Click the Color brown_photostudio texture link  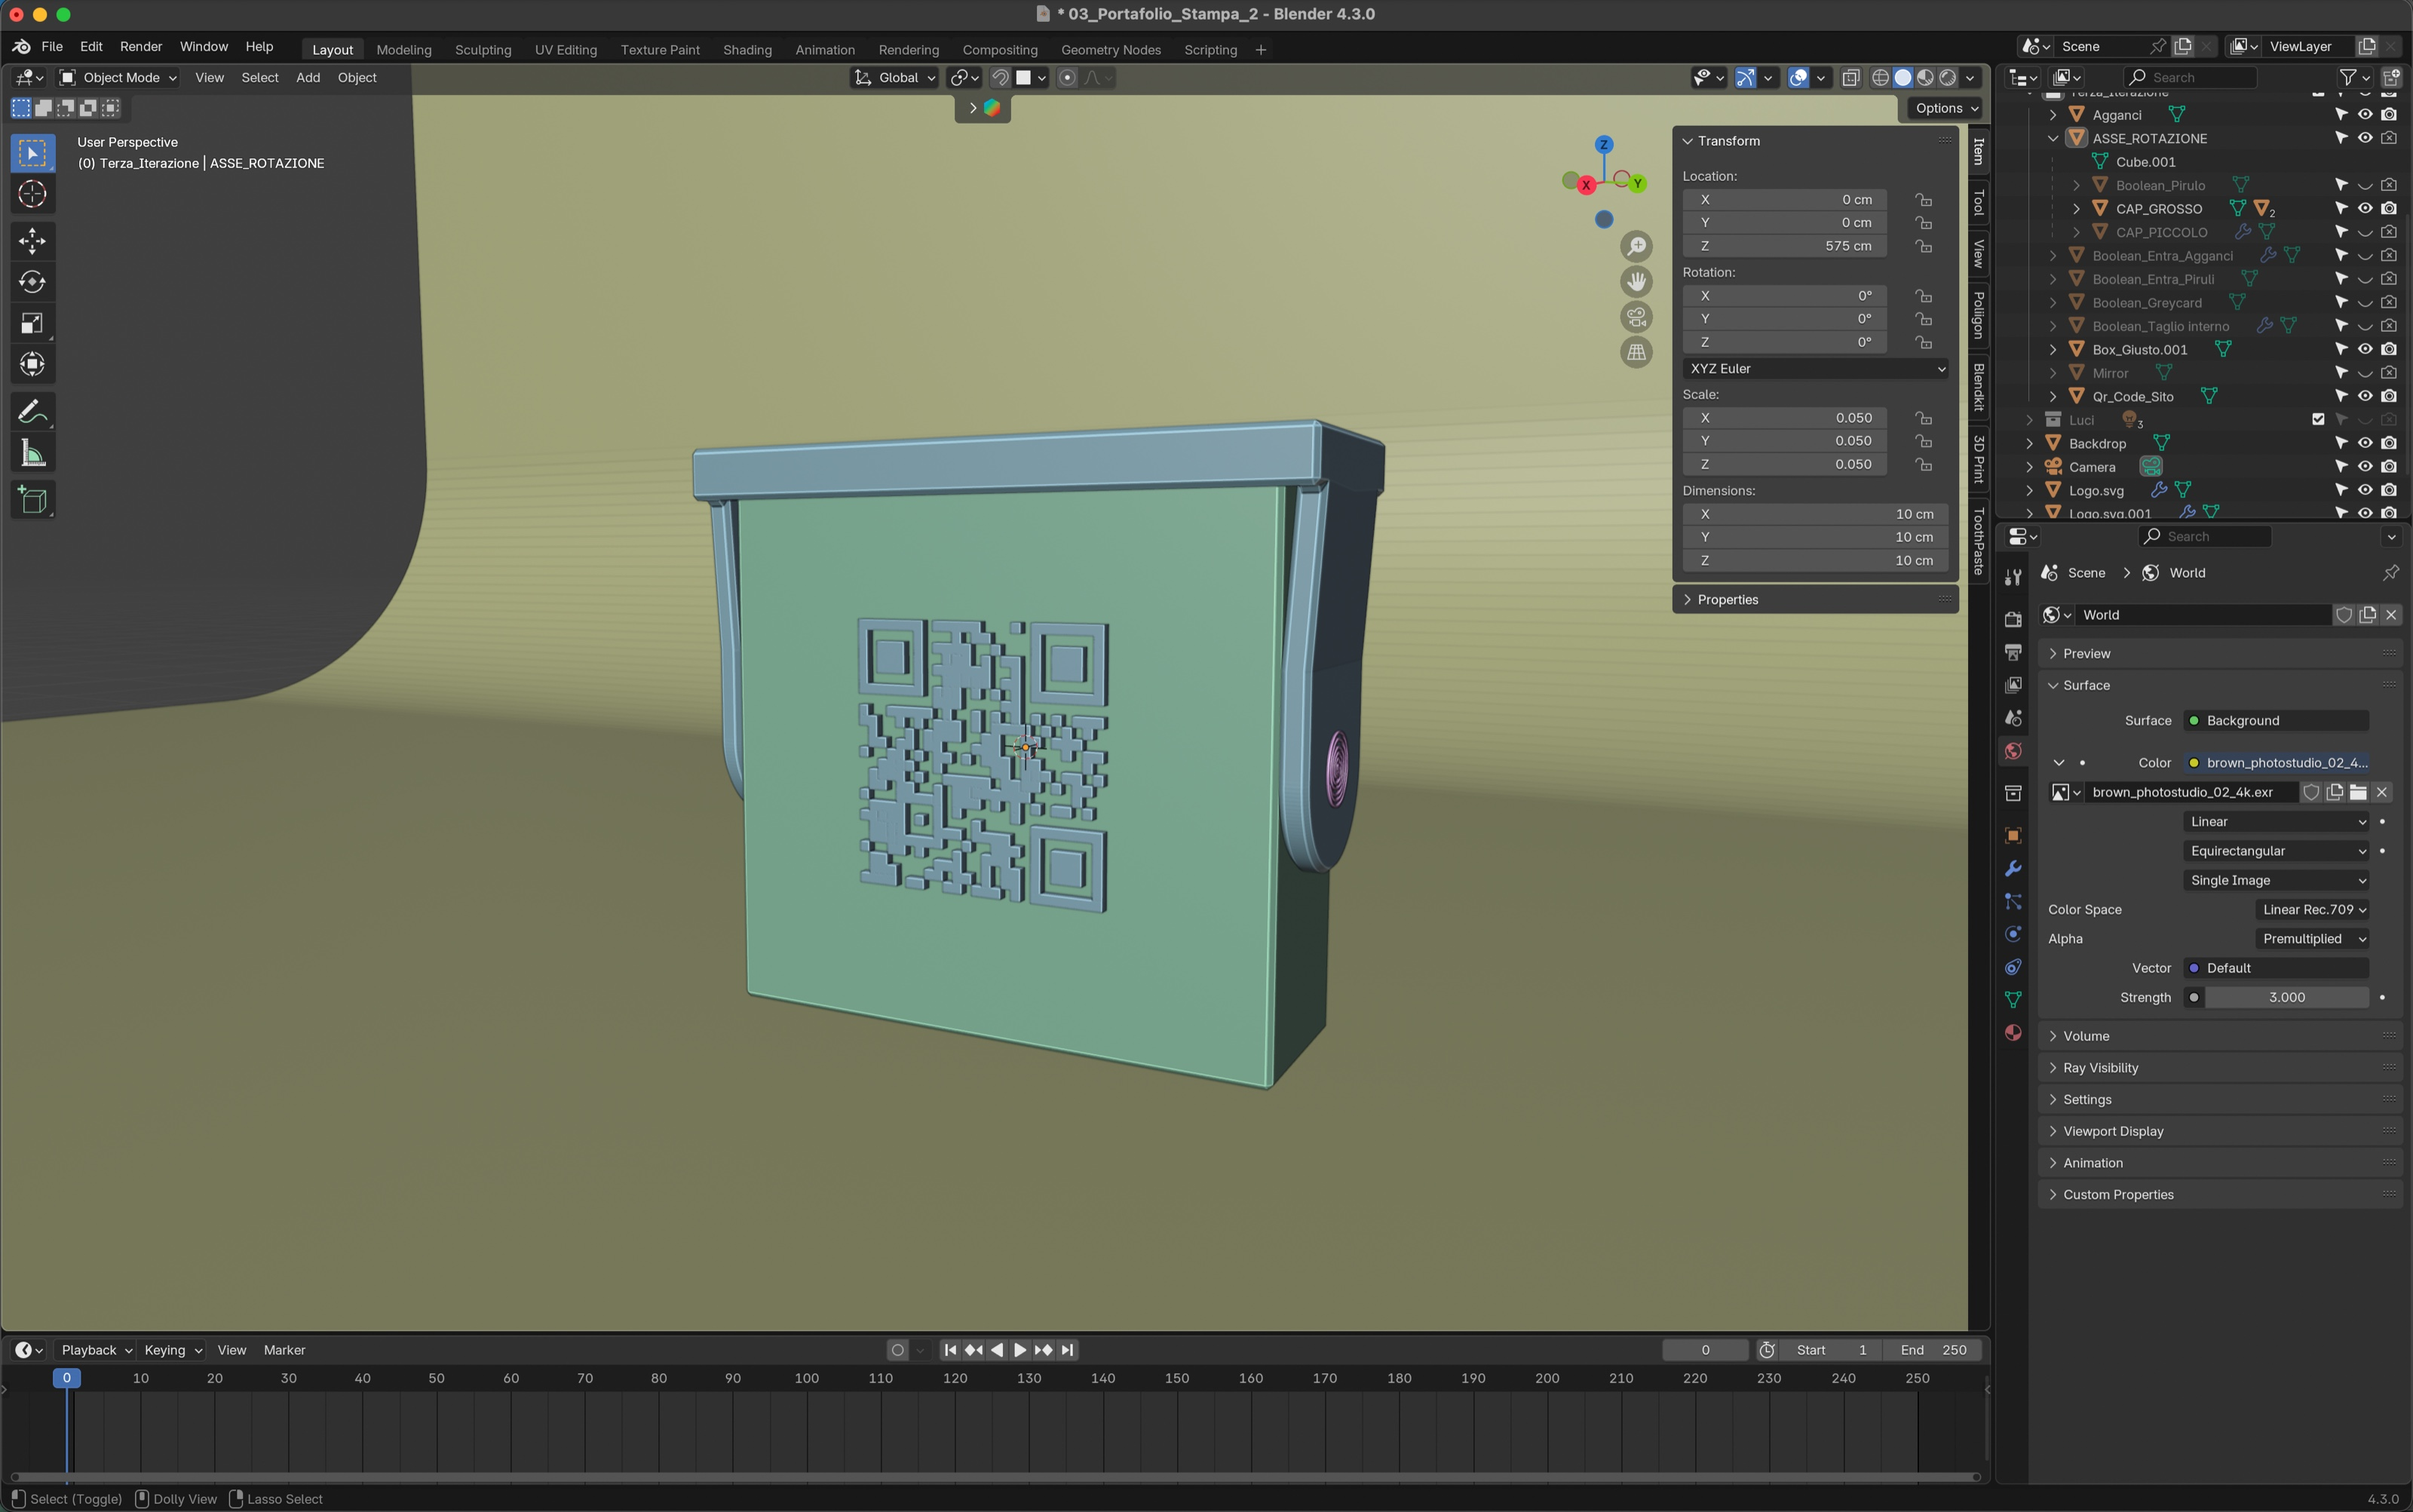pyautogui.click(x=2276, y=762)
